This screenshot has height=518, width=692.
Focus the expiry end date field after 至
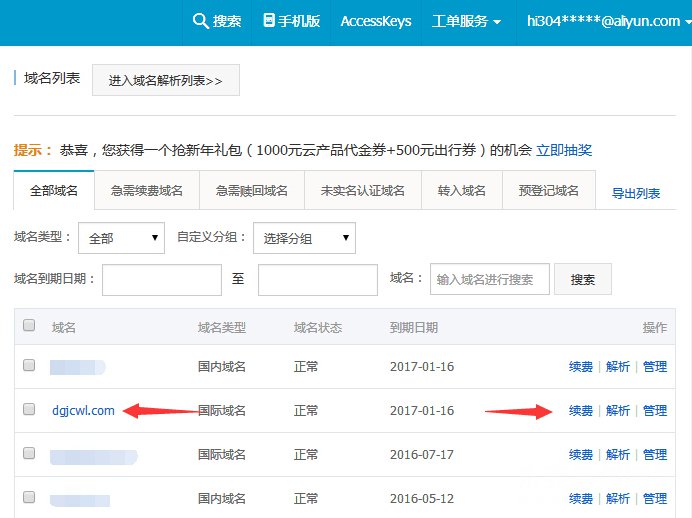pyautogui.click(x=318, y=280)
